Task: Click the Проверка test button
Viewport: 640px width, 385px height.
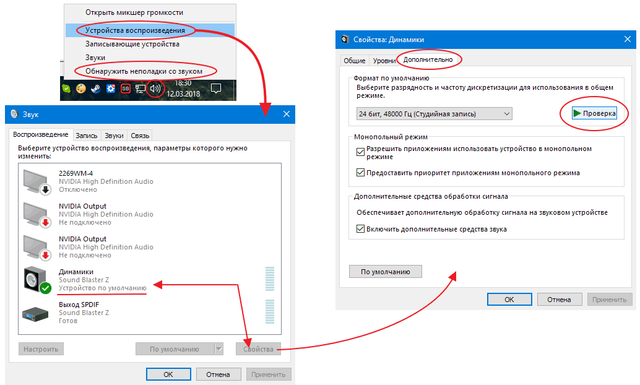Action: 594,113
